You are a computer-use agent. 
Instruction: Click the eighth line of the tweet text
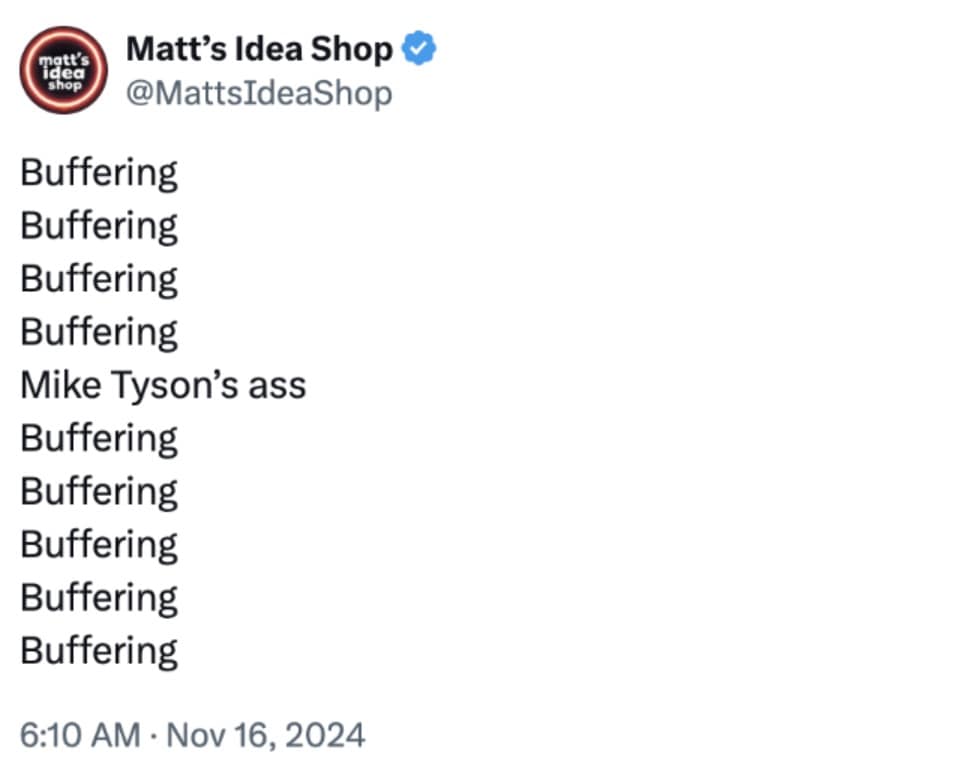pos(99,544)
